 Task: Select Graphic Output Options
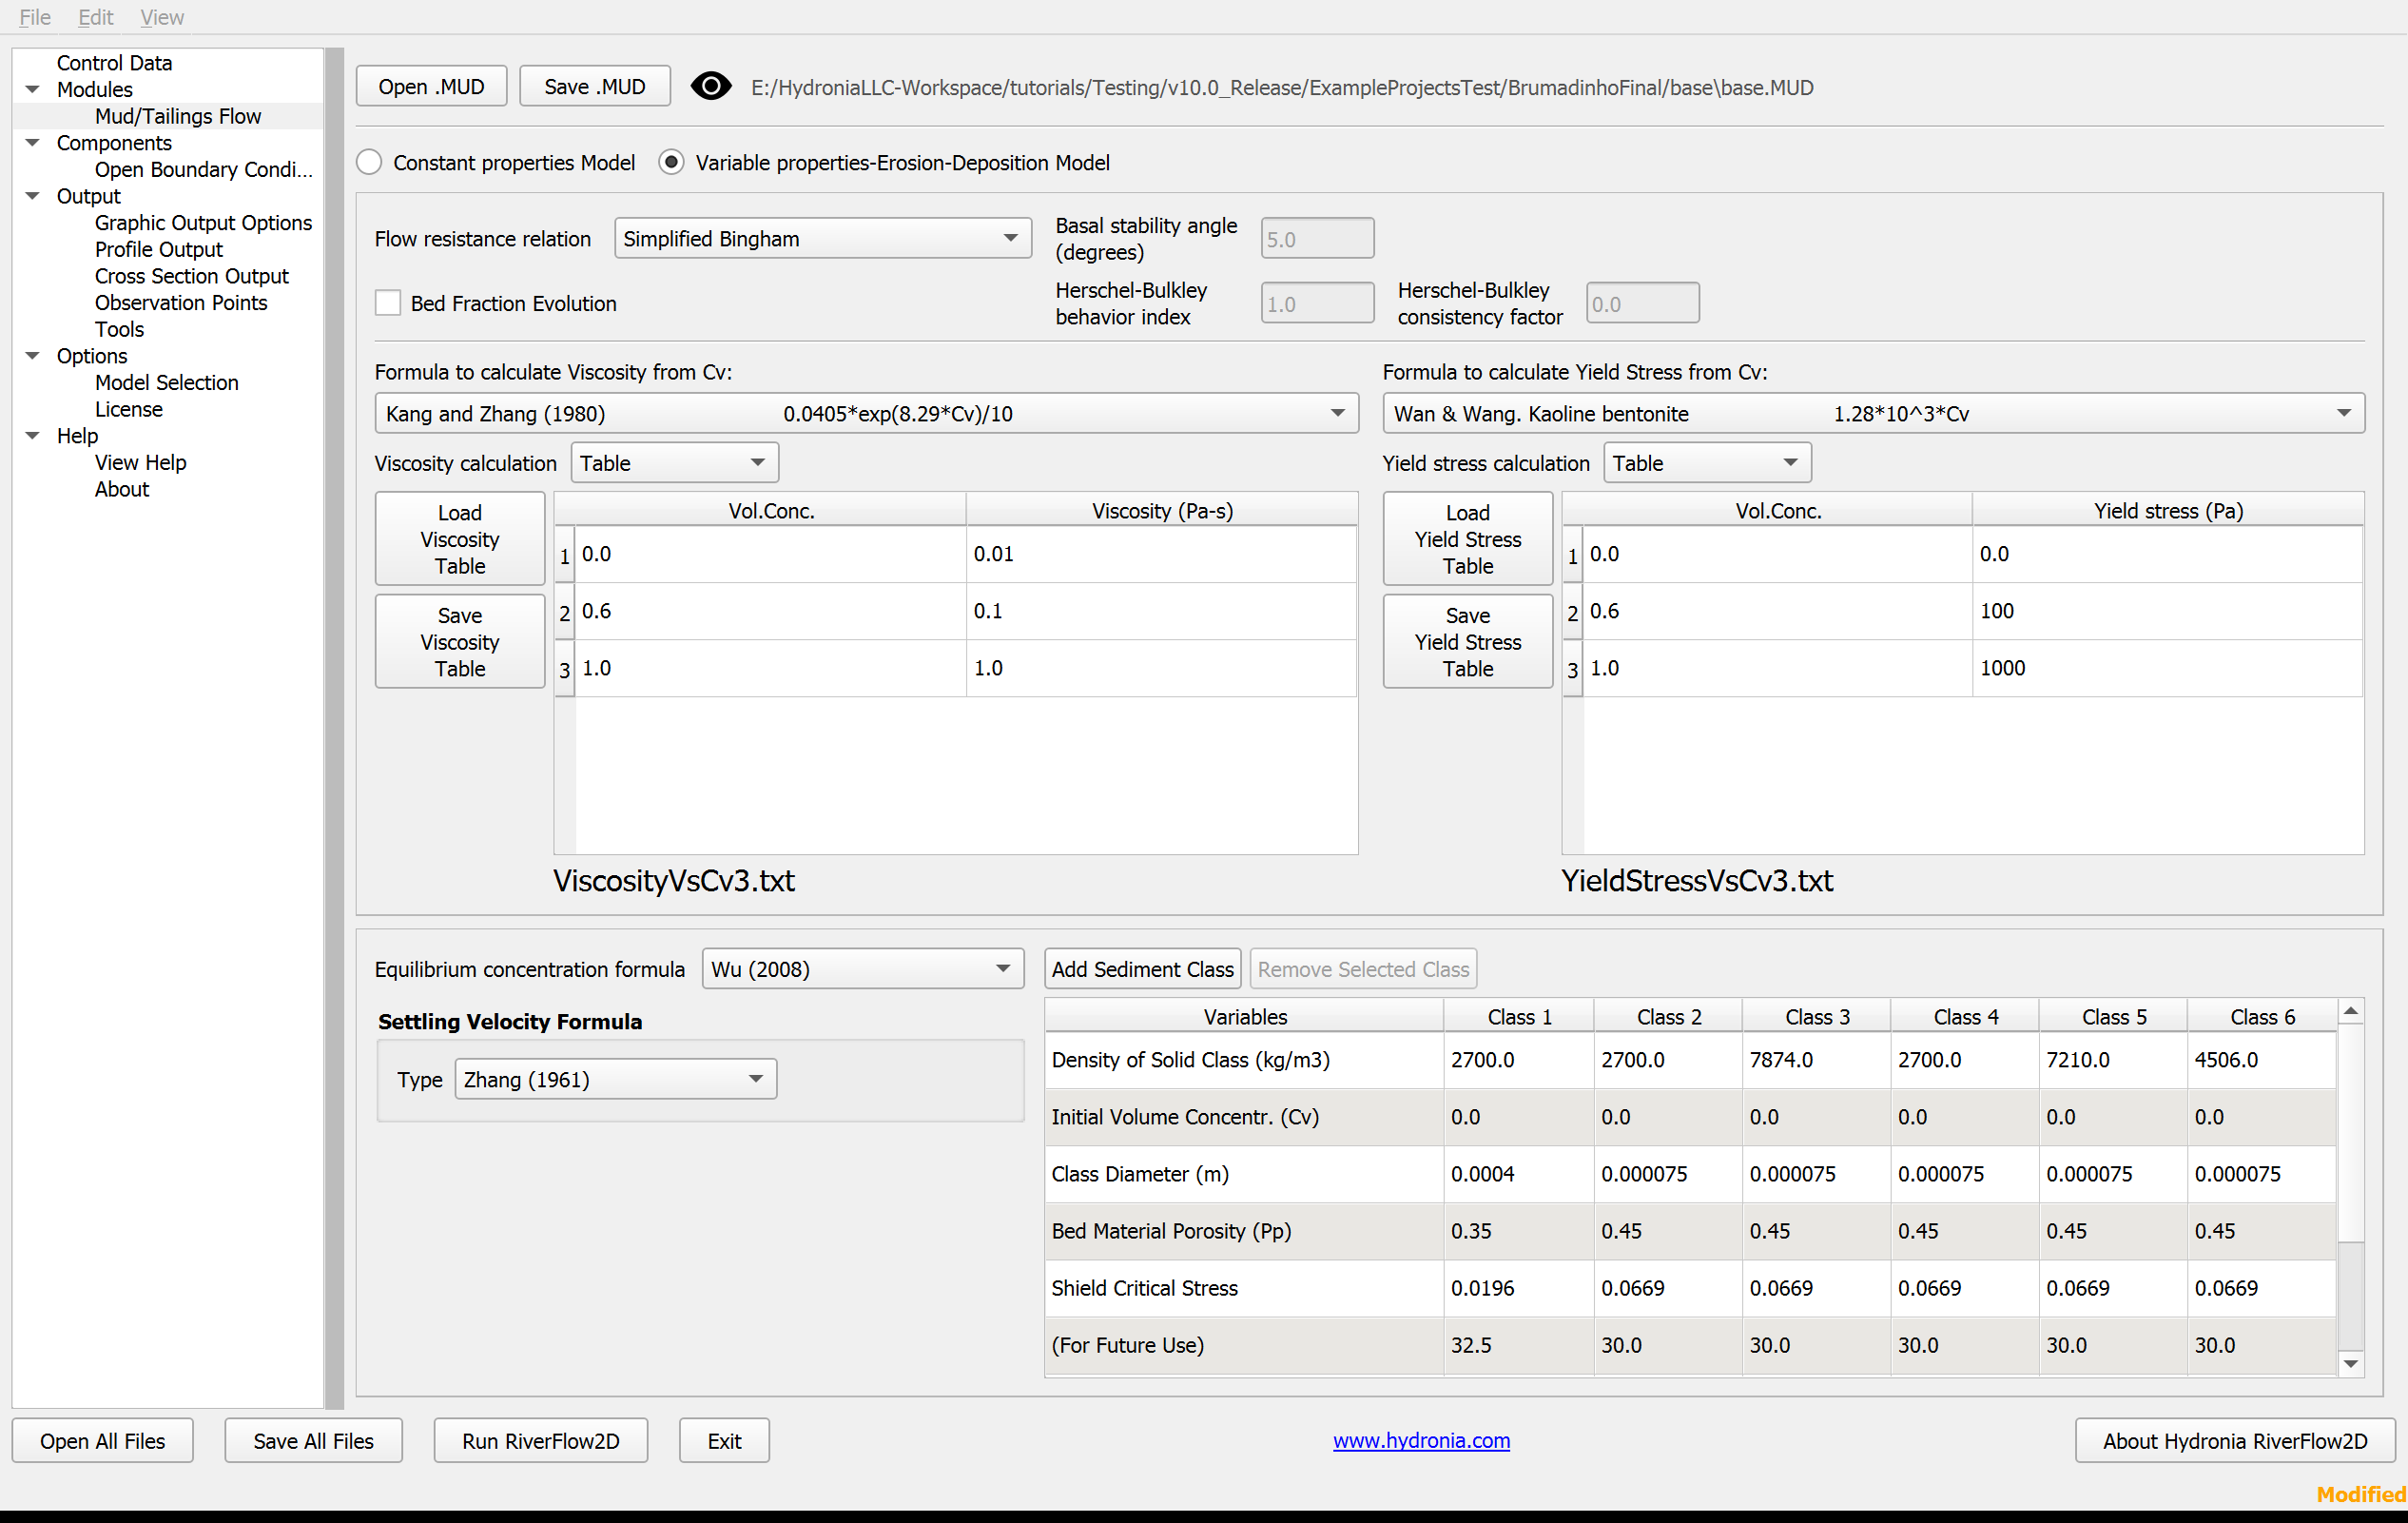click(204, 223)
